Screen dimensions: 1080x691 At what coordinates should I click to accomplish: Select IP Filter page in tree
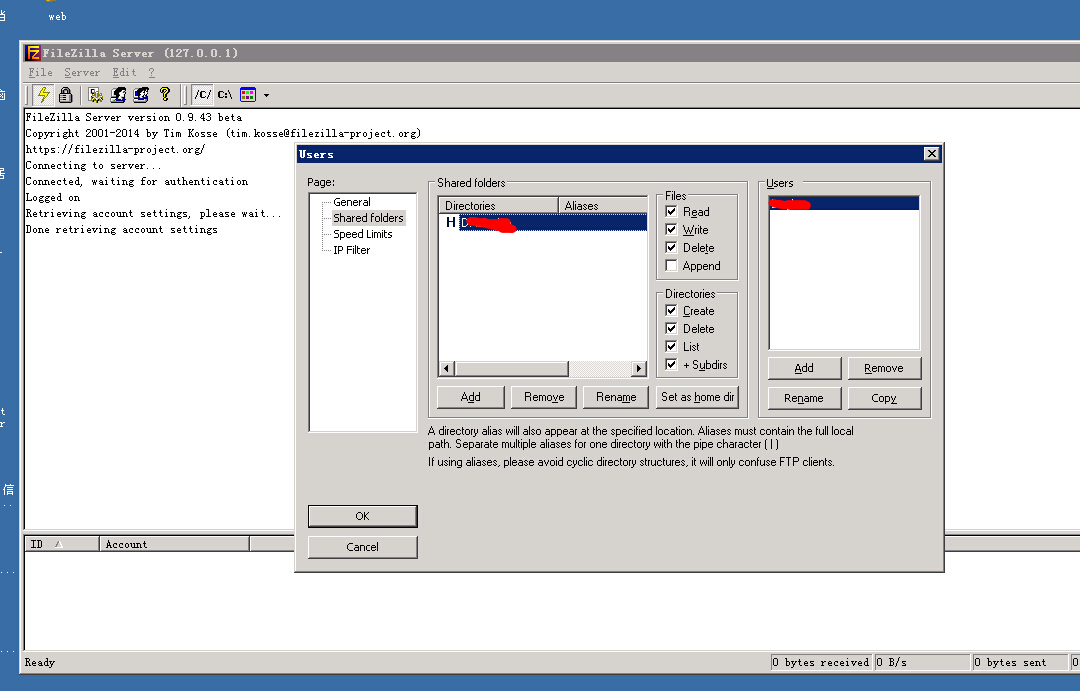click(x=351, y=250)
